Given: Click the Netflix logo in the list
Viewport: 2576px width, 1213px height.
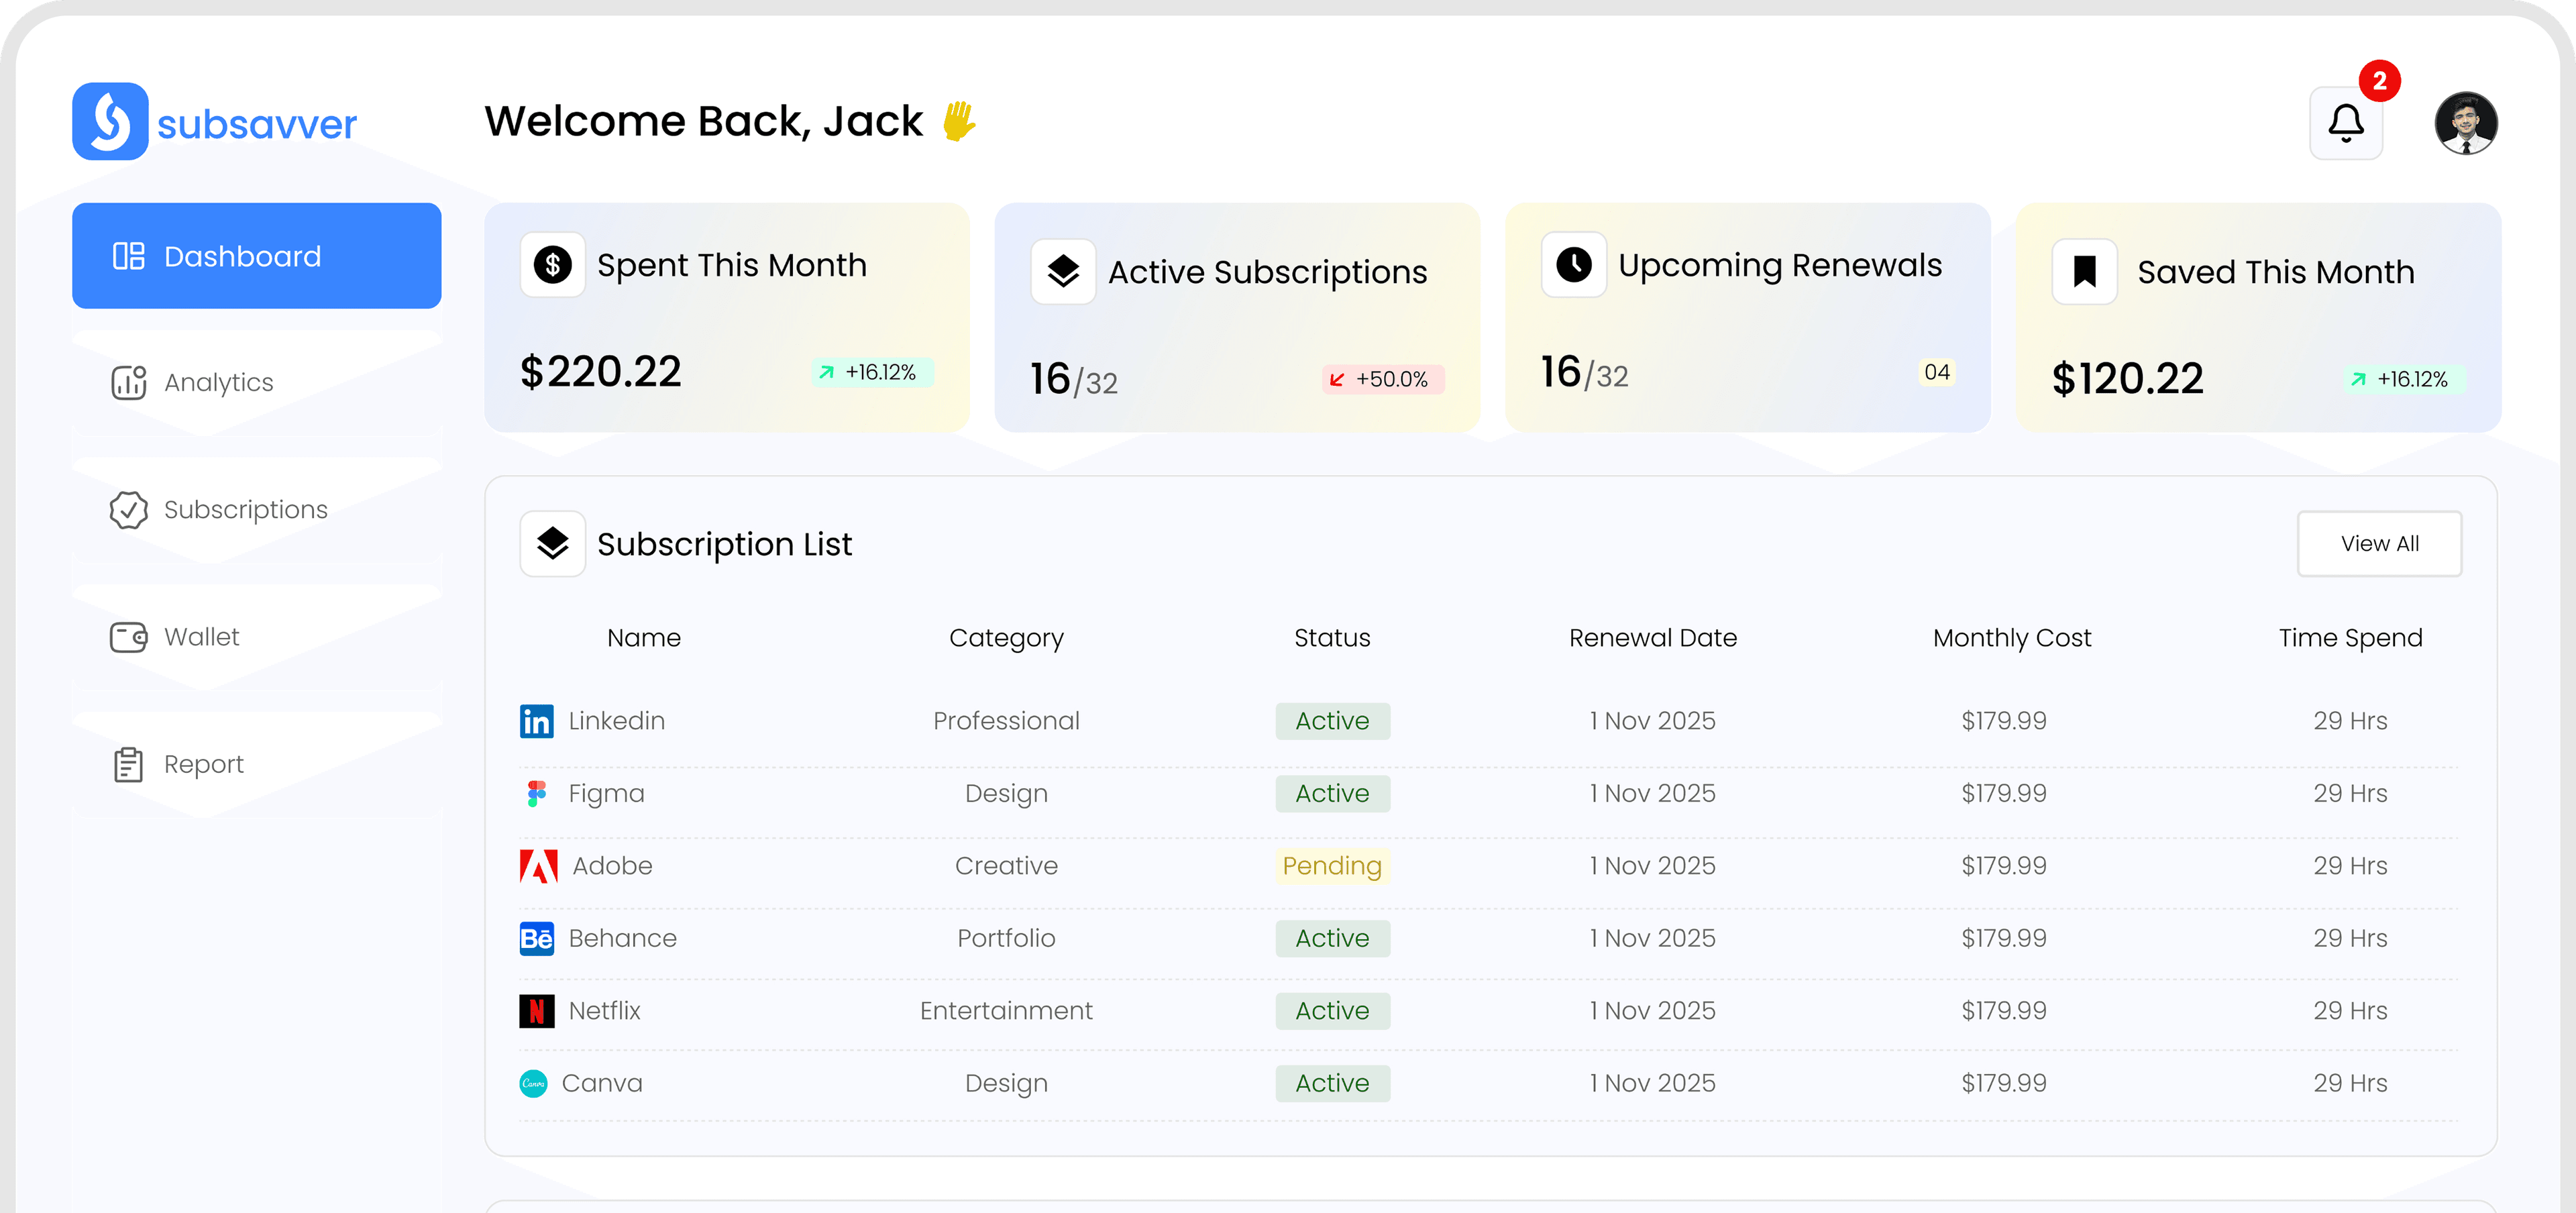Looking at the screenshot, I should pyautogui.click(x=536, y=1011).
